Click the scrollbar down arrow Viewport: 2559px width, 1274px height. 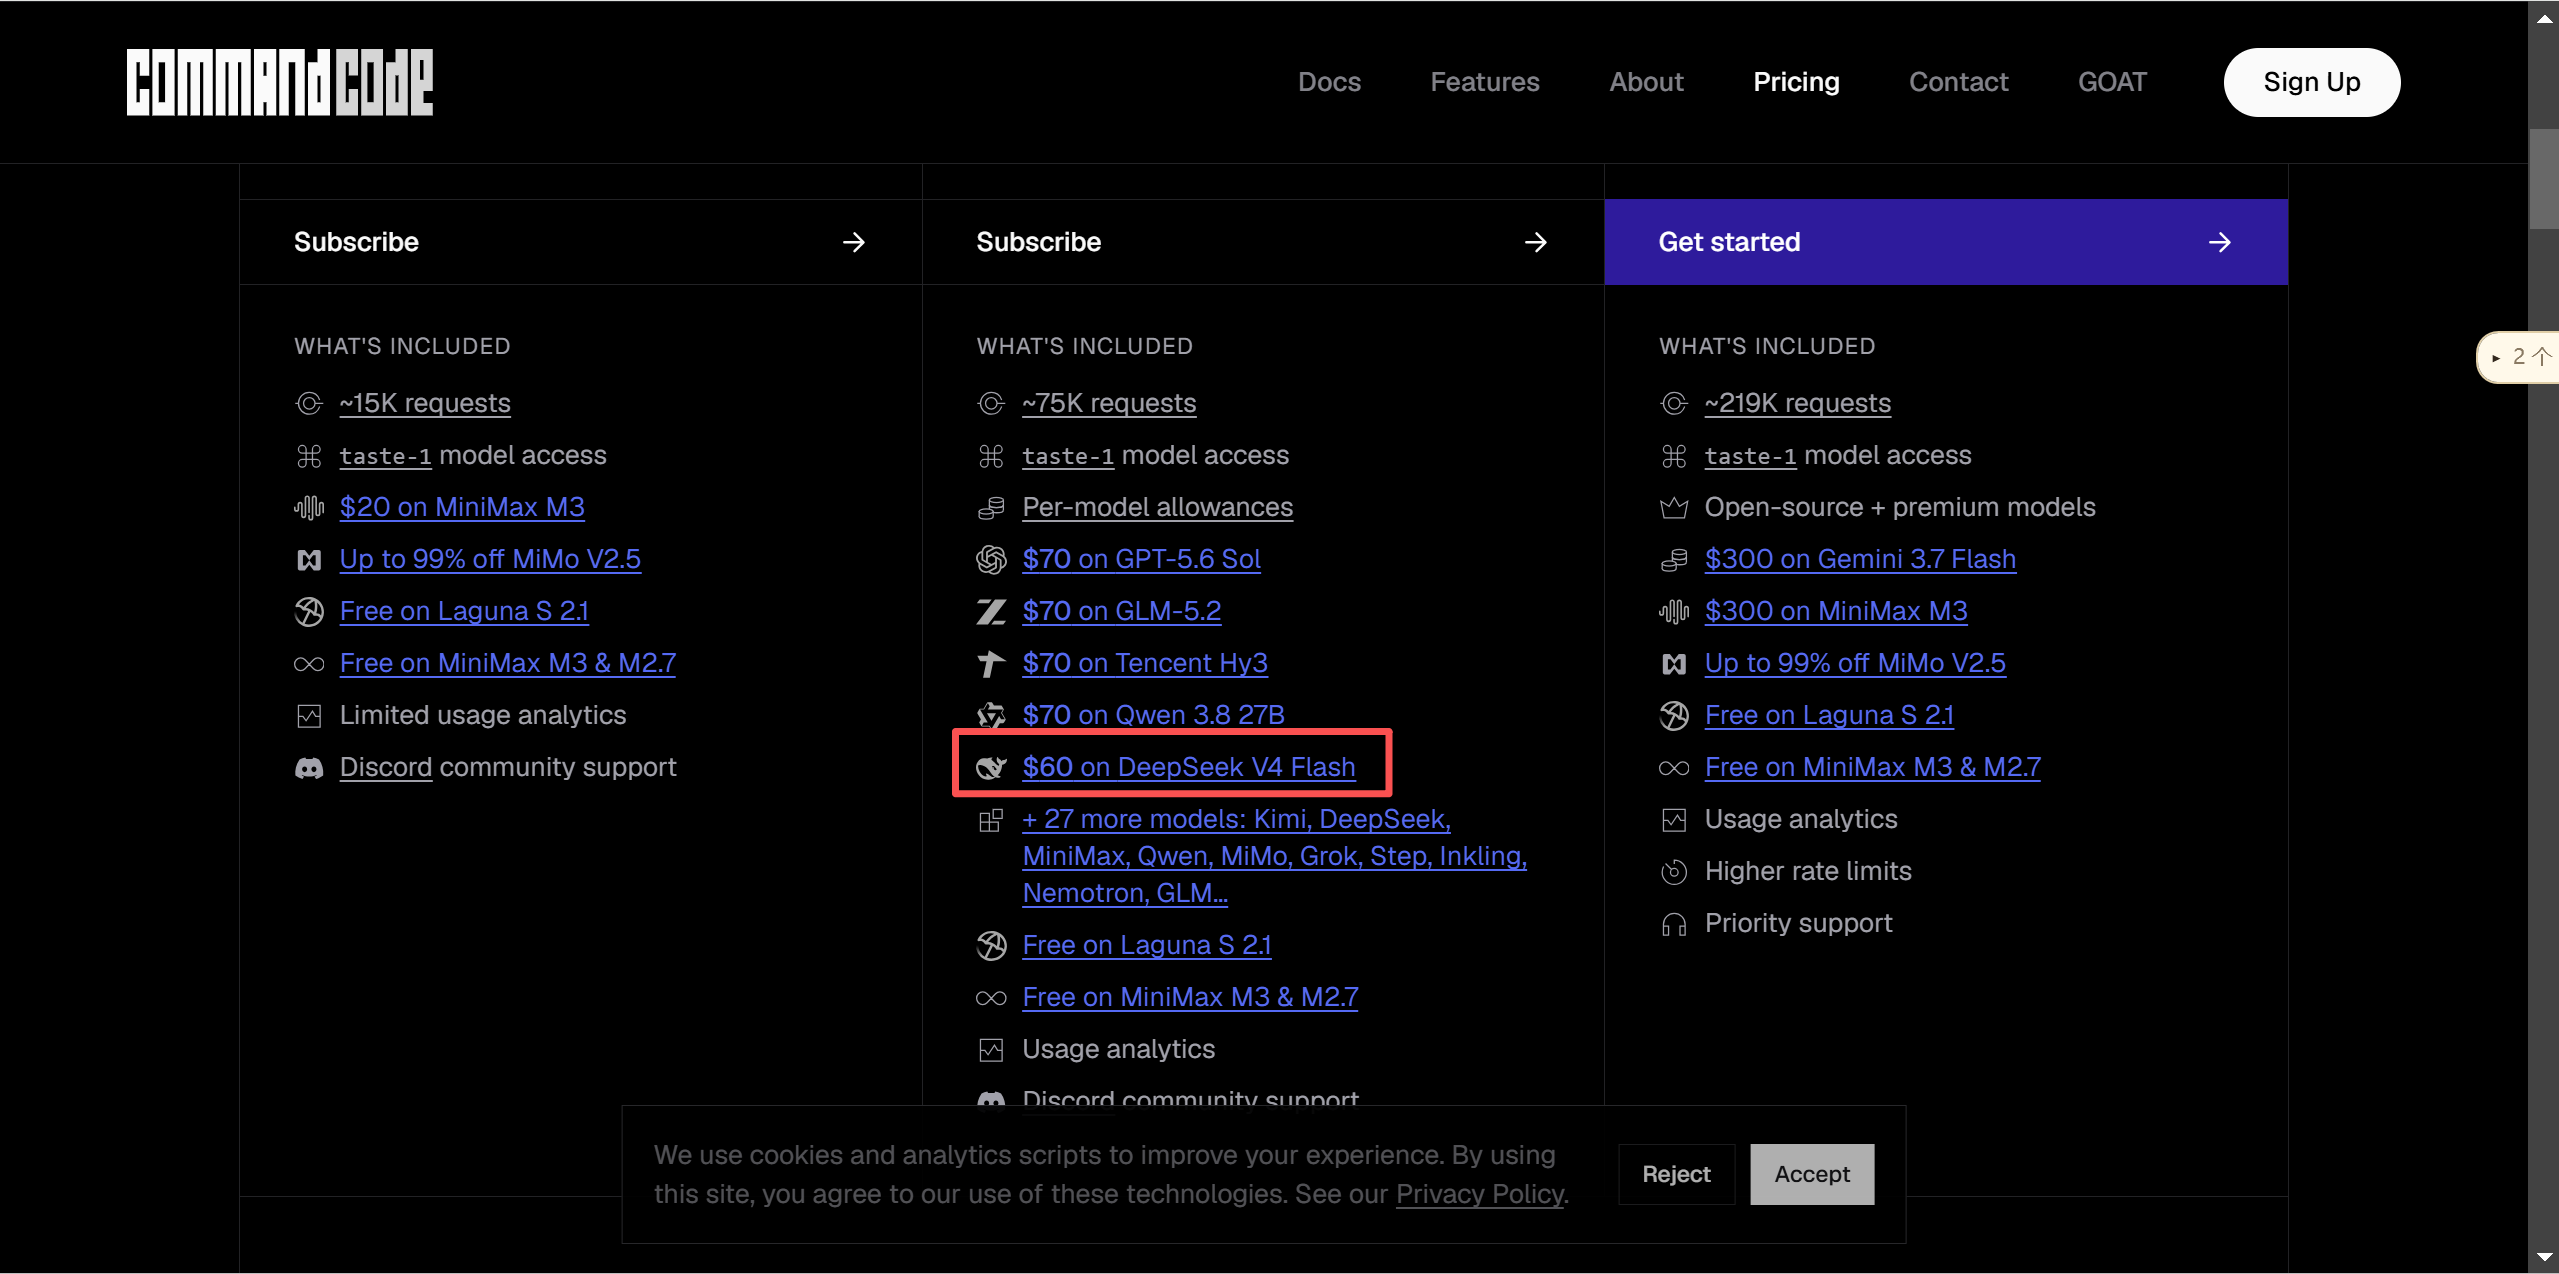2543,1258
